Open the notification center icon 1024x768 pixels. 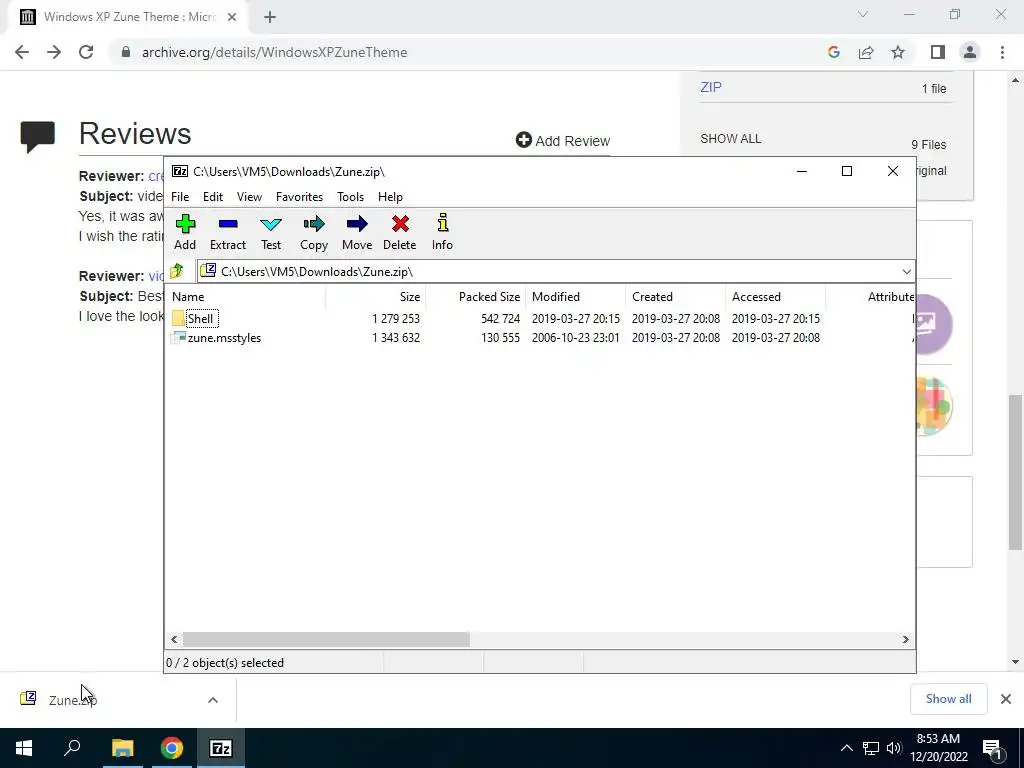coord(993,749)
